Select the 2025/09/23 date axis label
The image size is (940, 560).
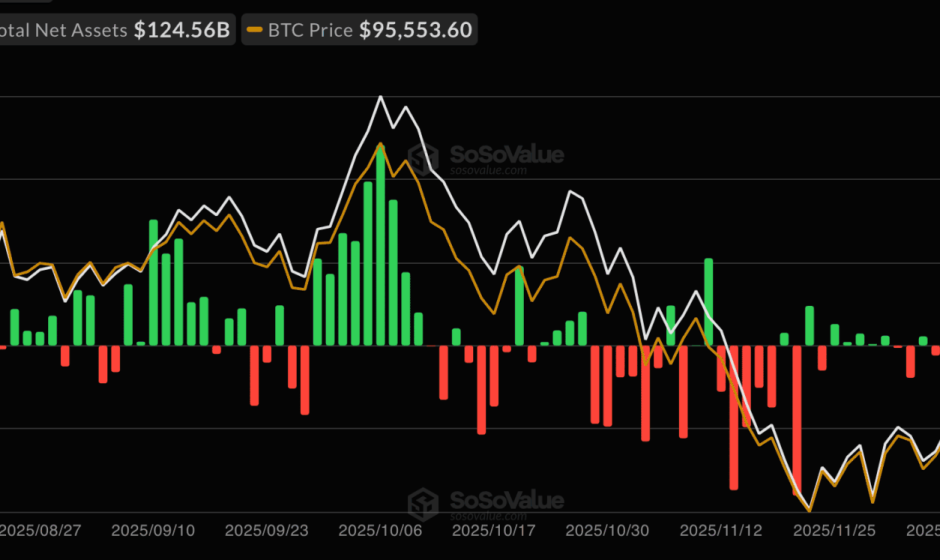267,528
